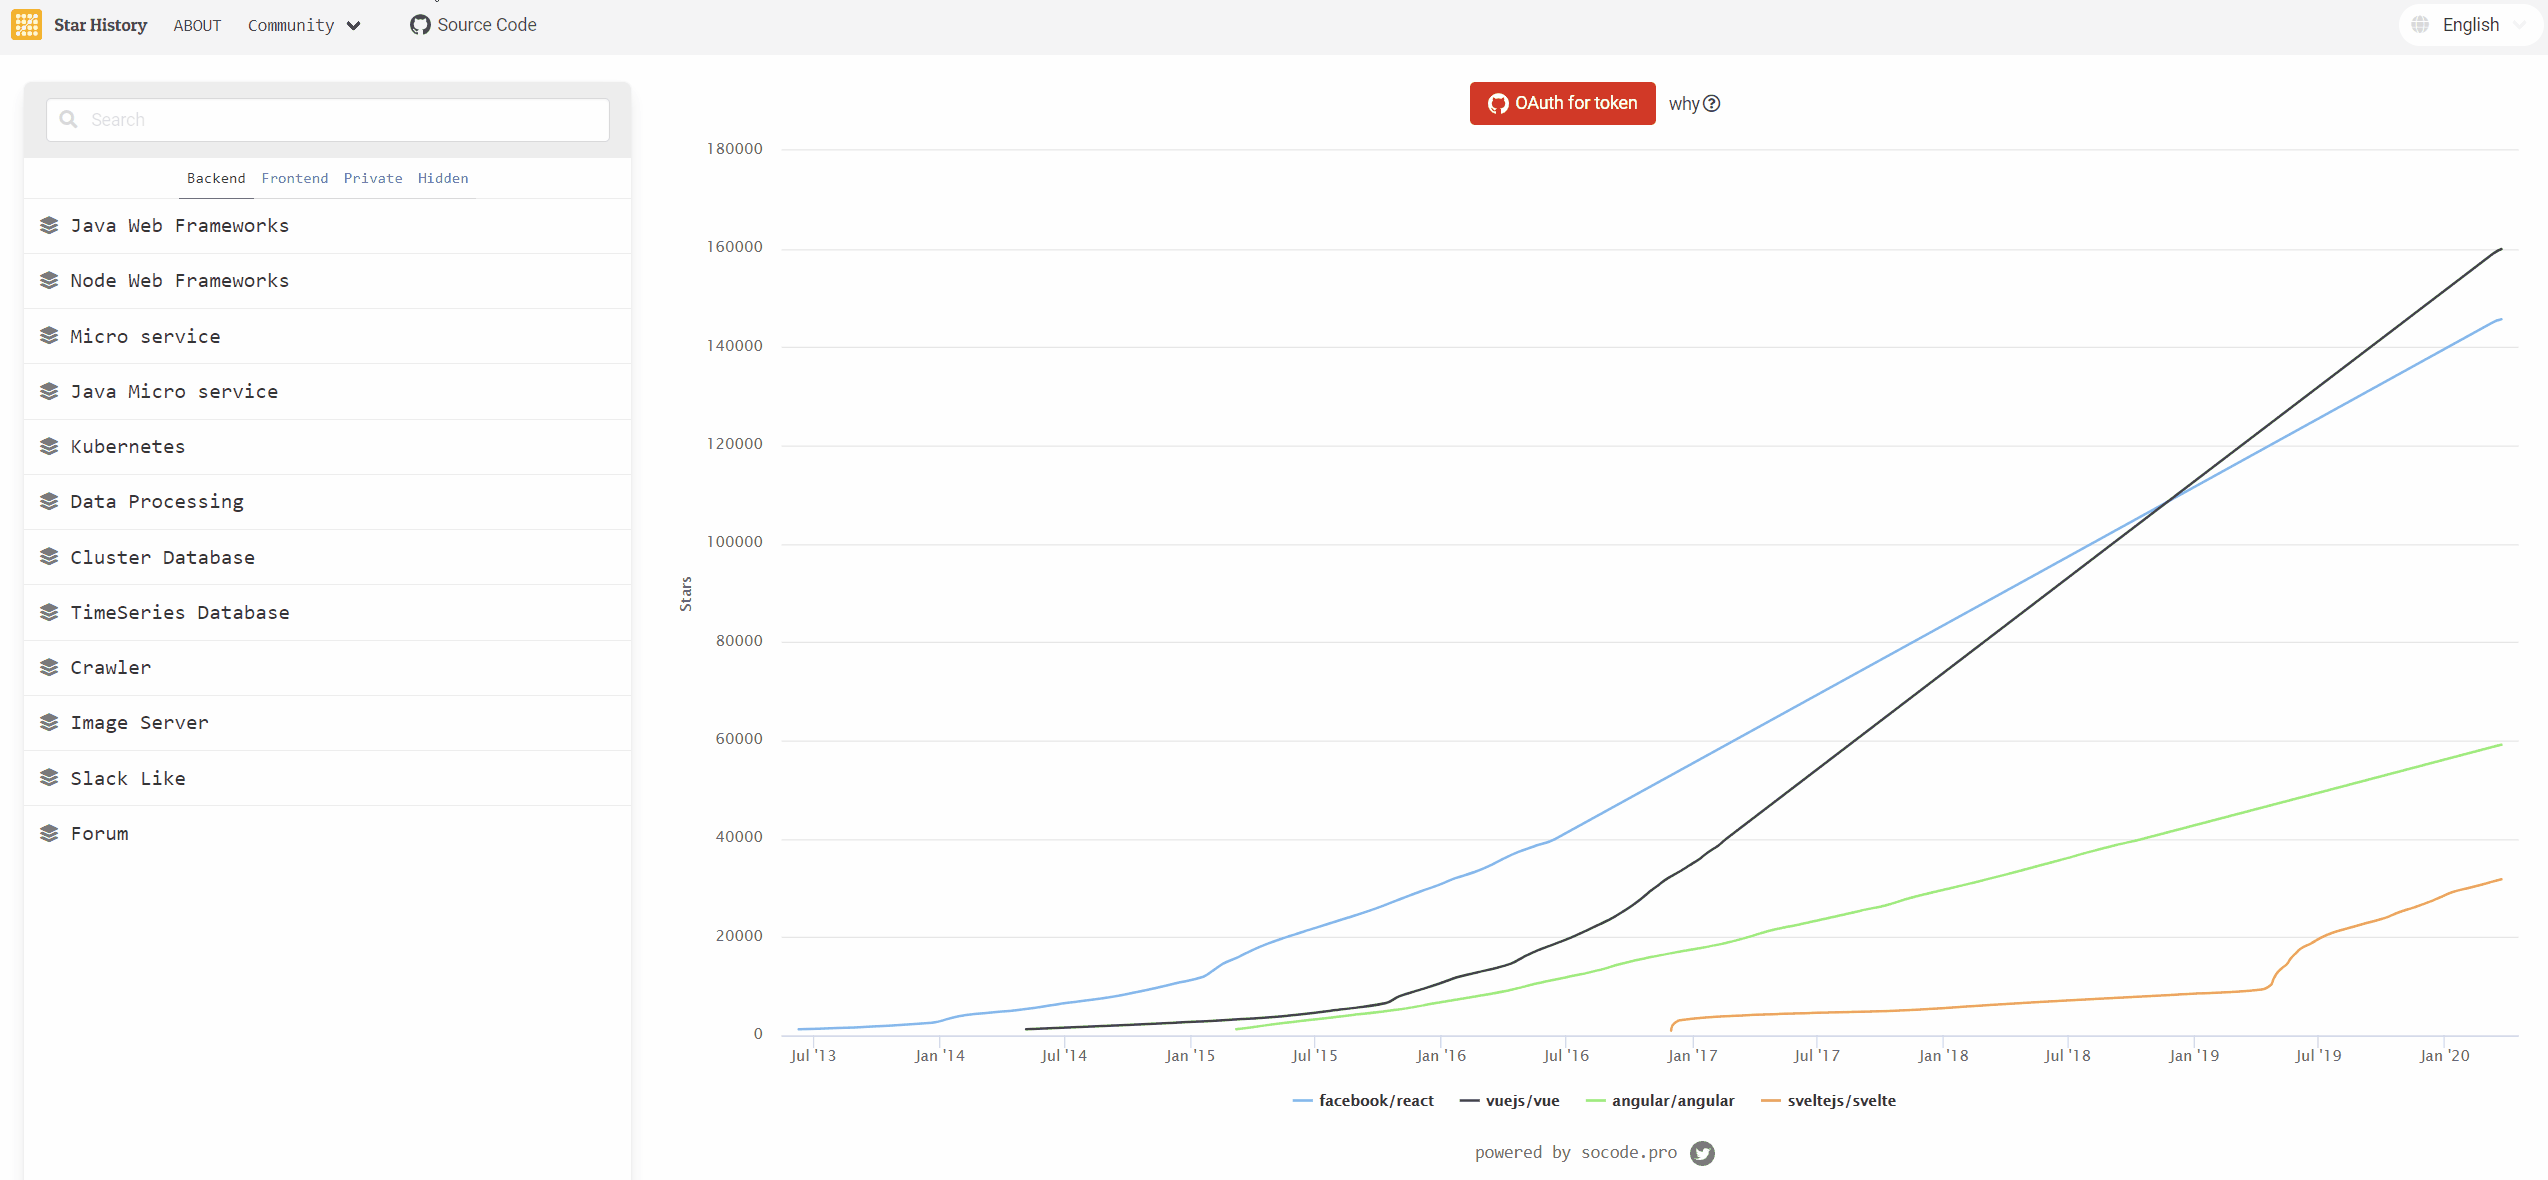Toggle vuejs/vue series in chart legend
The height and width of the screenshot is (1180, 2548).
pos(1521,1101)
